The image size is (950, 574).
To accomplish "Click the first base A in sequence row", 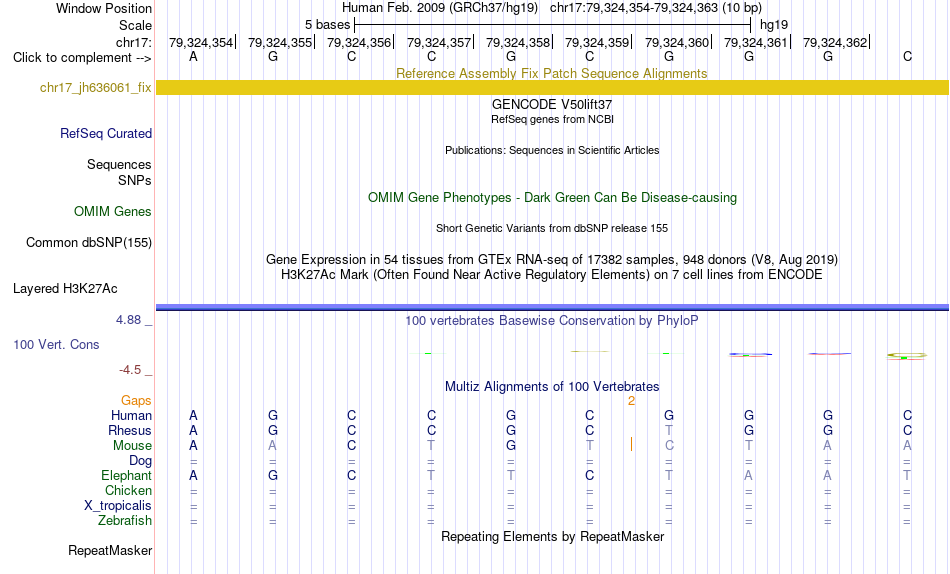I will [x=193, y=57].
